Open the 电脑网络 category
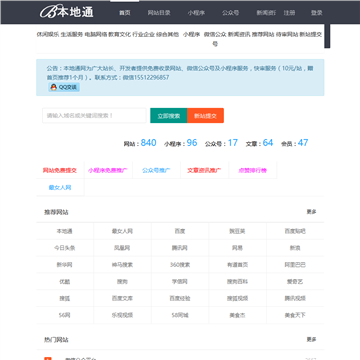 [x=96, y=34]
